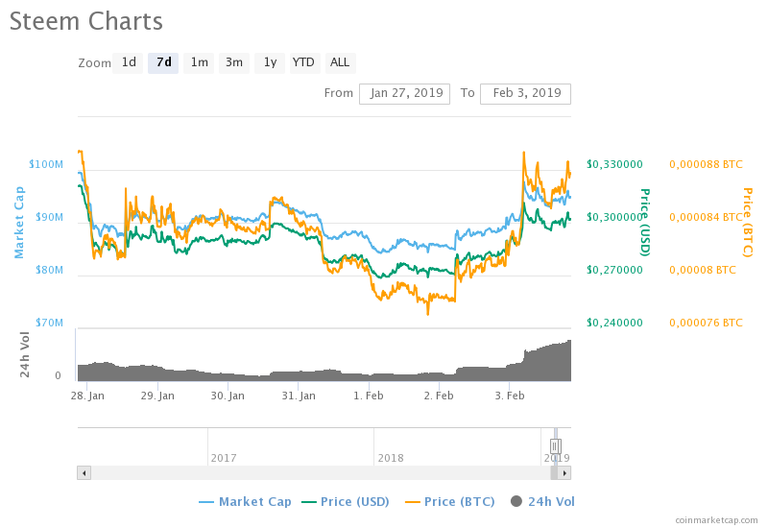This screenshot has width=768, height=528.
Task: Click the 0,000076 BTC axis value
Action: coord(706,323)
